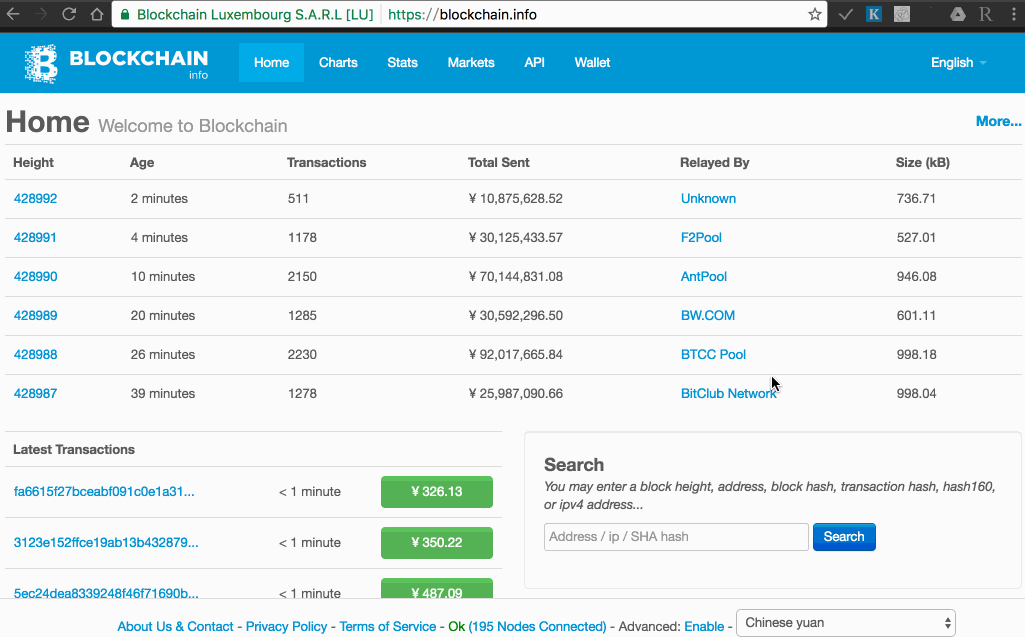This screenshot has width=1025, height=637.
Task: Click the checkmark extension icon
Action: [845, 14]
